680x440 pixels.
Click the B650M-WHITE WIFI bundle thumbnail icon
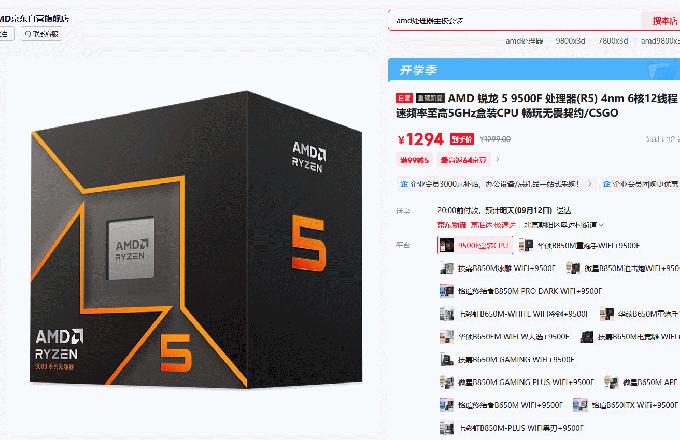click(x=447, y=313)
